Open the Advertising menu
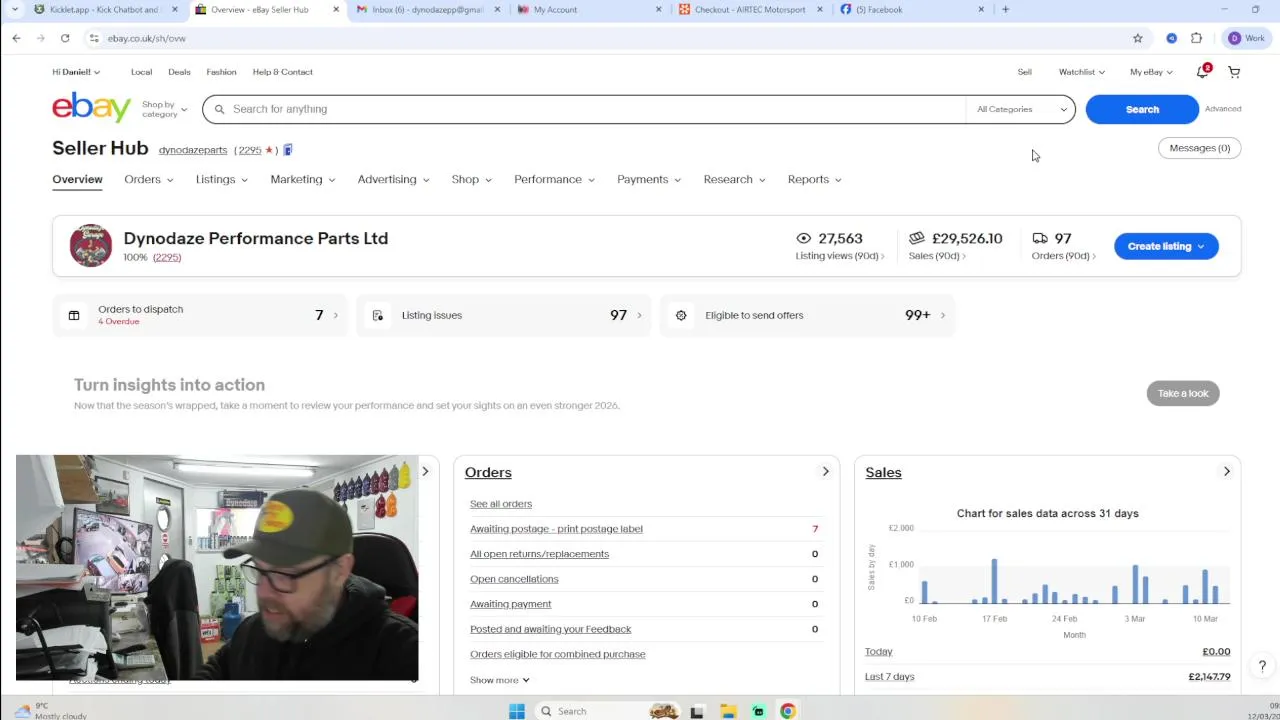This screenshot has width=1280, height=720. click(x=394, y=179)
